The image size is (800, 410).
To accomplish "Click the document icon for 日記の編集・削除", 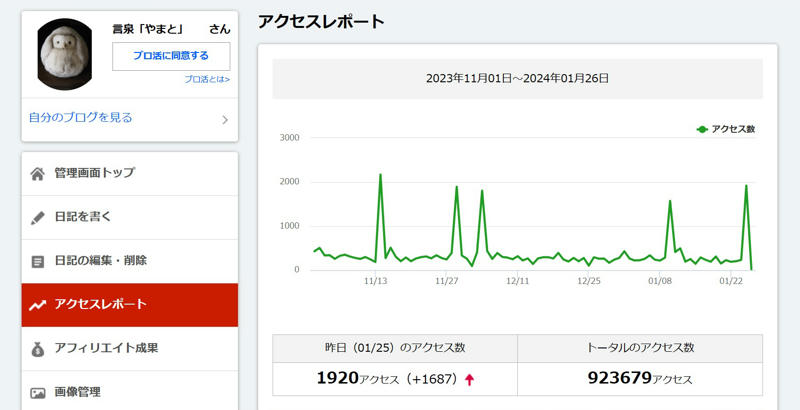I will click(38, 261).
